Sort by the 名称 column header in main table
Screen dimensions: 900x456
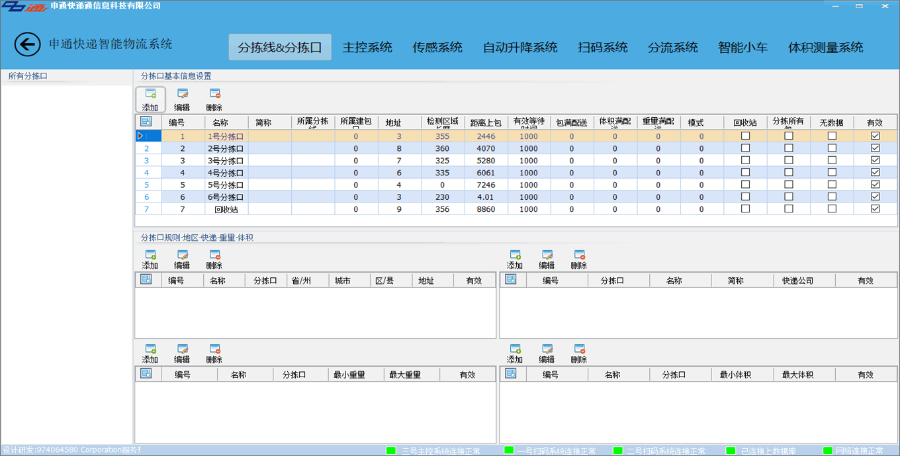pos(221,122)
